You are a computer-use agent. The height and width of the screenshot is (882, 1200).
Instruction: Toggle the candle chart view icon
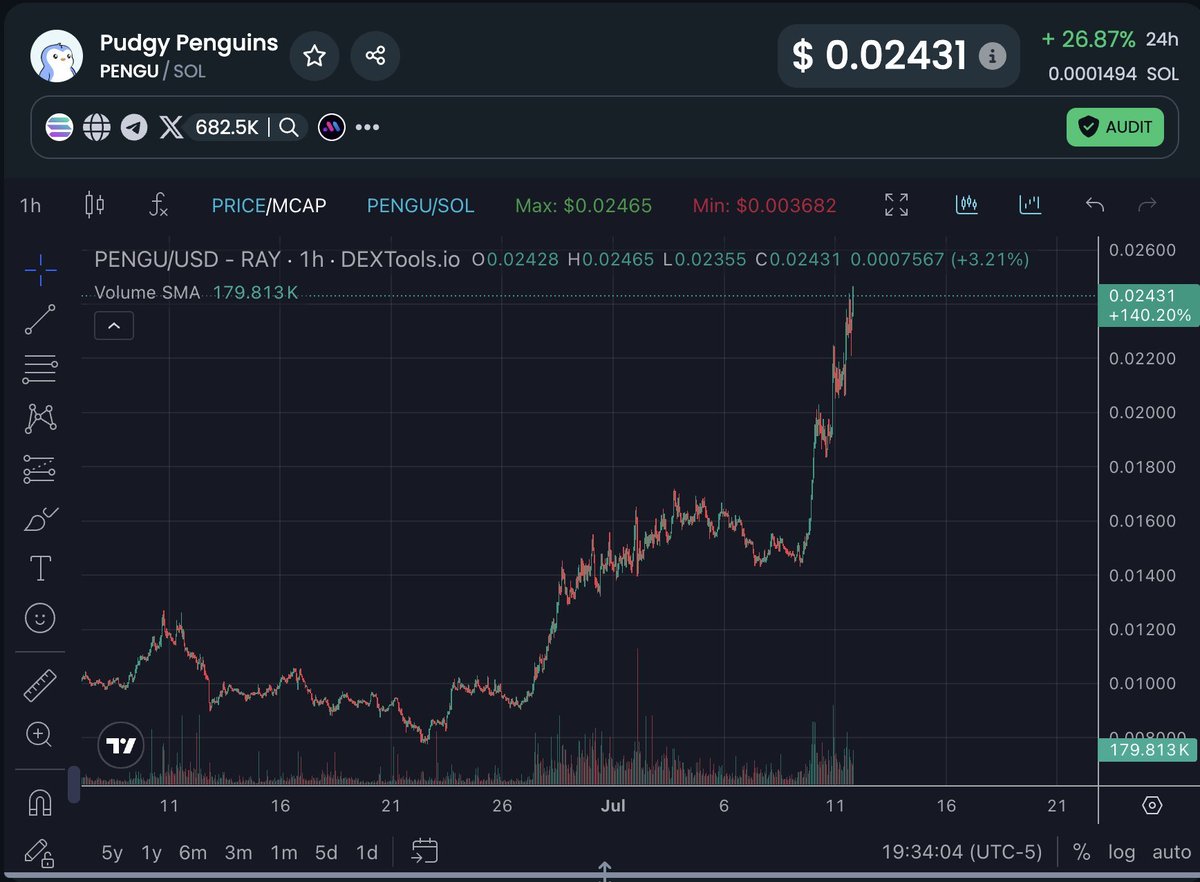966,205
